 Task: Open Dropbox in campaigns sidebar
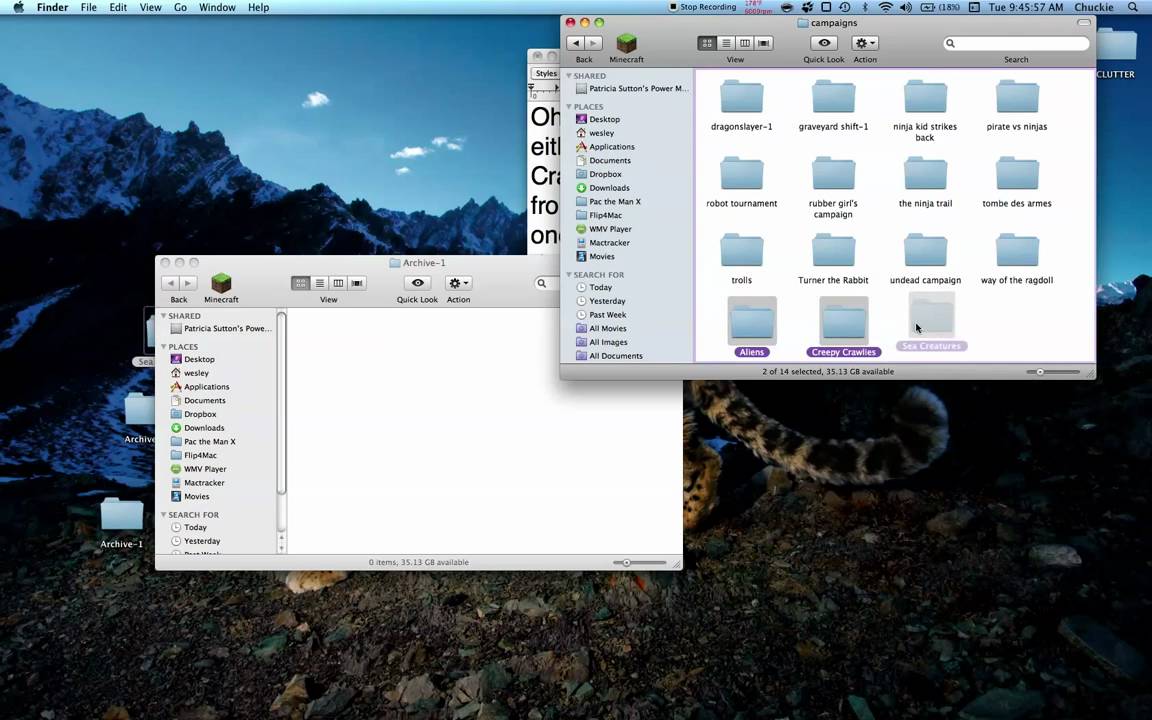tap(605, 174)
